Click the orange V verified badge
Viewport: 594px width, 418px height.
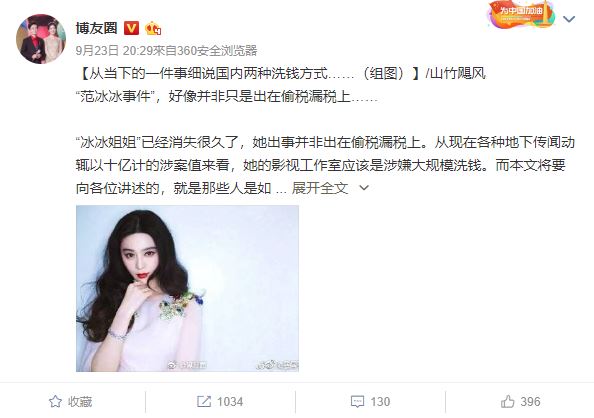point(131,28)
